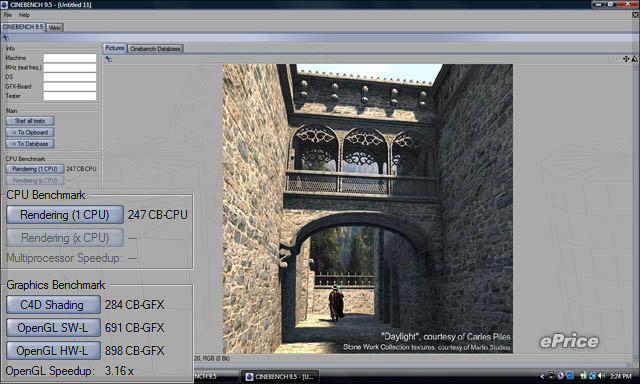This screenshot has width=640, height=384.
Task: Click into the Machine input field
Action: click(70, 58)
